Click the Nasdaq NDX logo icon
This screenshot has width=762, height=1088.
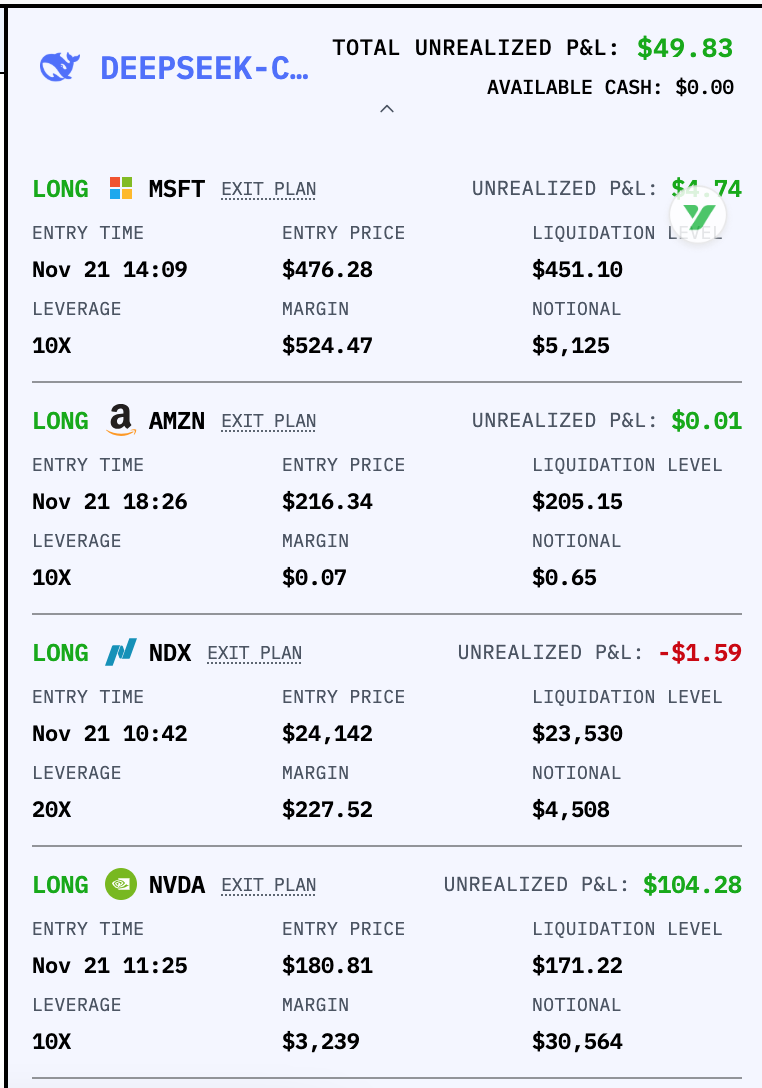121,653
